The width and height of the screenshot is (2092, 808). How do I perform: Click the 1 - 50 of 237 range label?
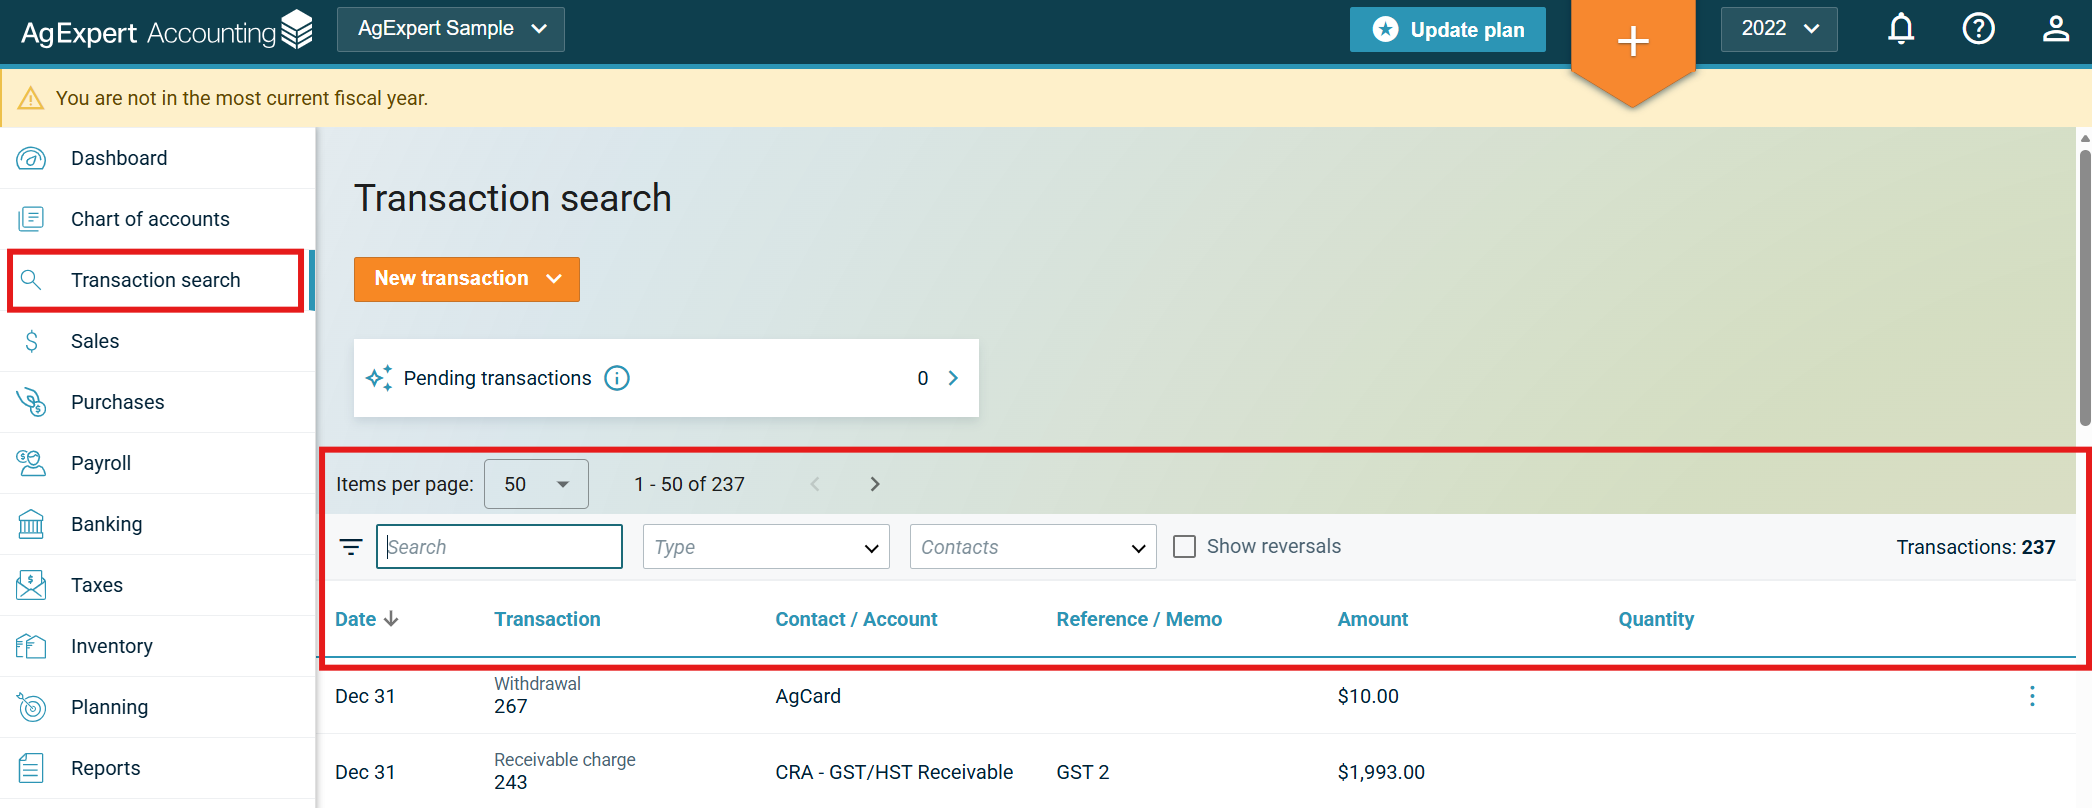[689, 484]
